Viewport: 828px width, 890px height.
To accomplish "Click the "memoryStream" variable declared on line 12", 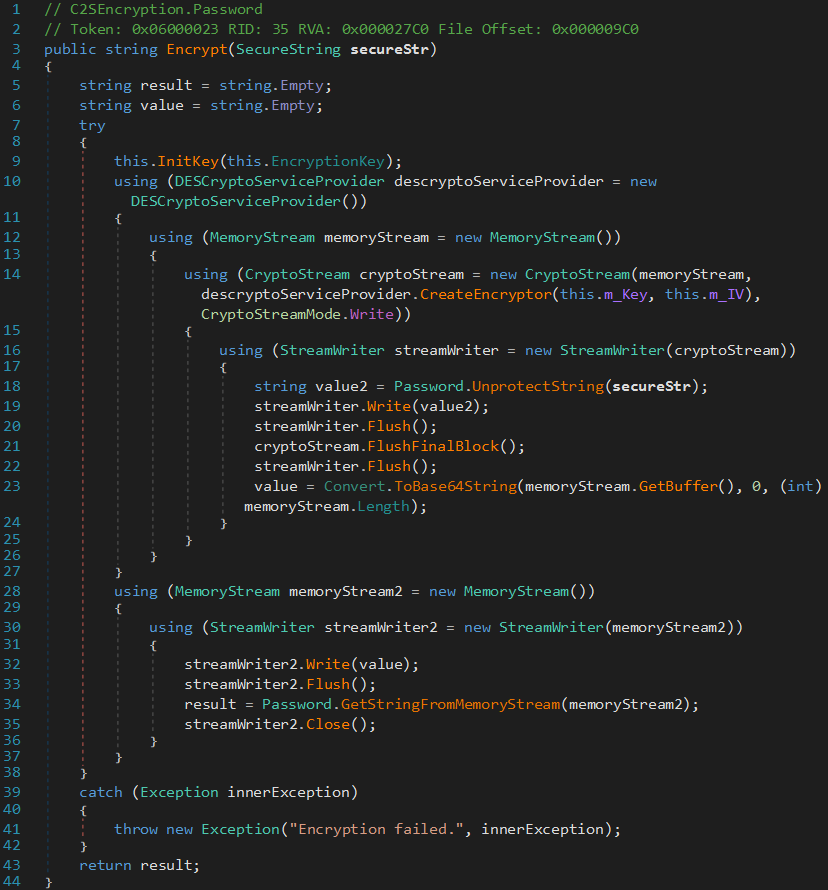I will point(376,237).
